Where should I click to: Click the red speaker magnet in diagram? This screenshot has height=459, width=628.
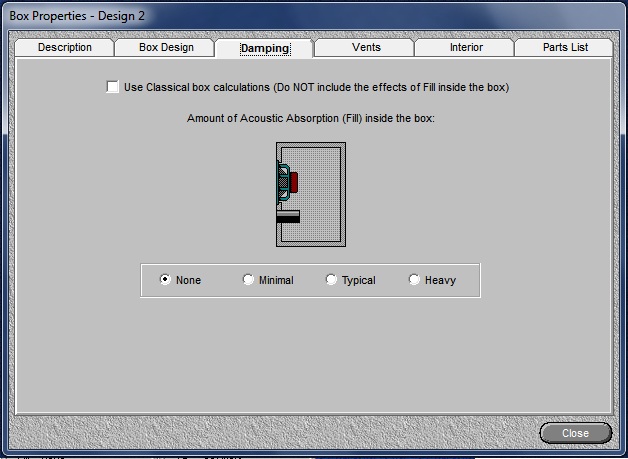(294, 181)
